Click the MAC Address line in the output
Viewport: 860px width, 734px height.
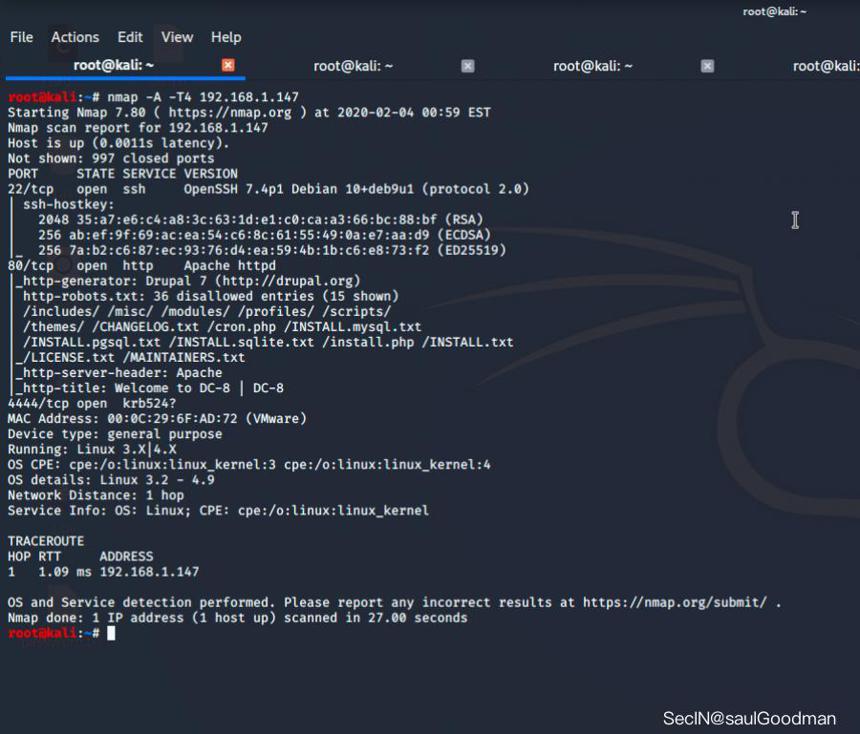click(157, 419)
